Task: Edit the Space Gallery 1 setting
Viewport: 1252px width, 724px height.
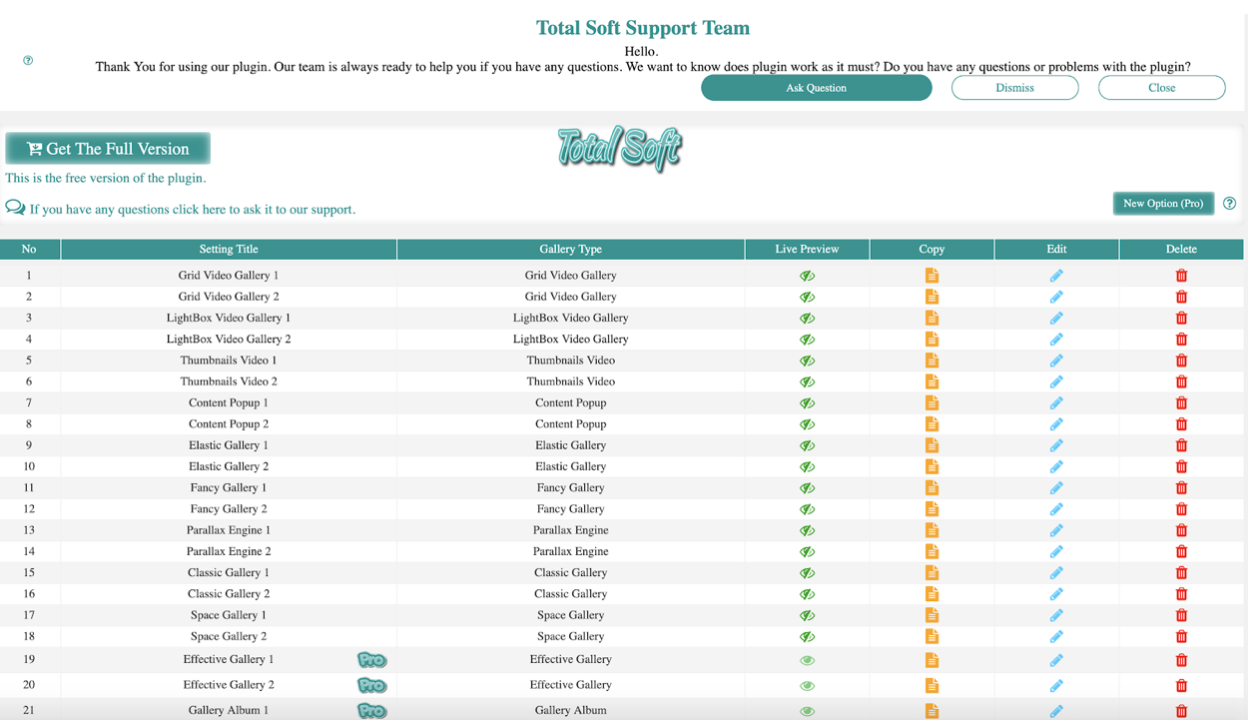Action: (1059, 616)
